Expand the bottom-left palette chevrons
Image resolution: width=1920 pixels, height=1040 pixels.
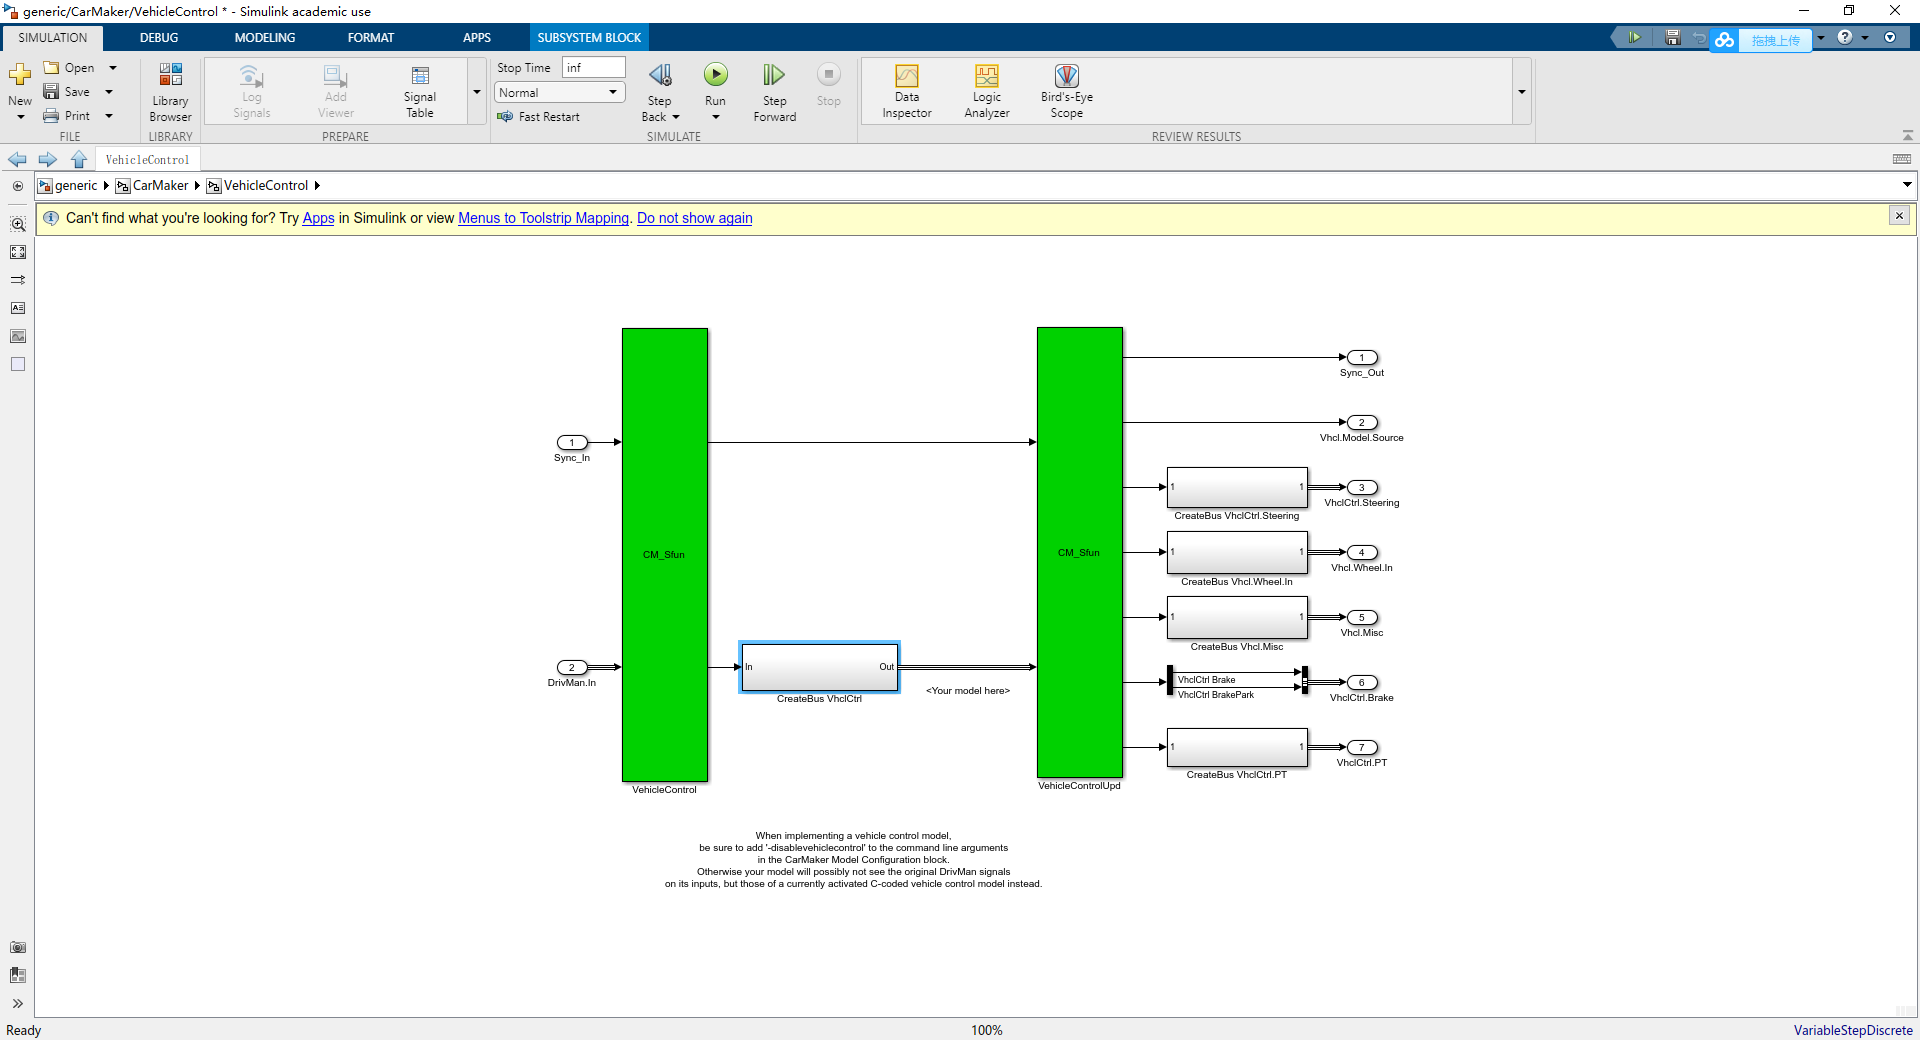(x=18, y=1003)
